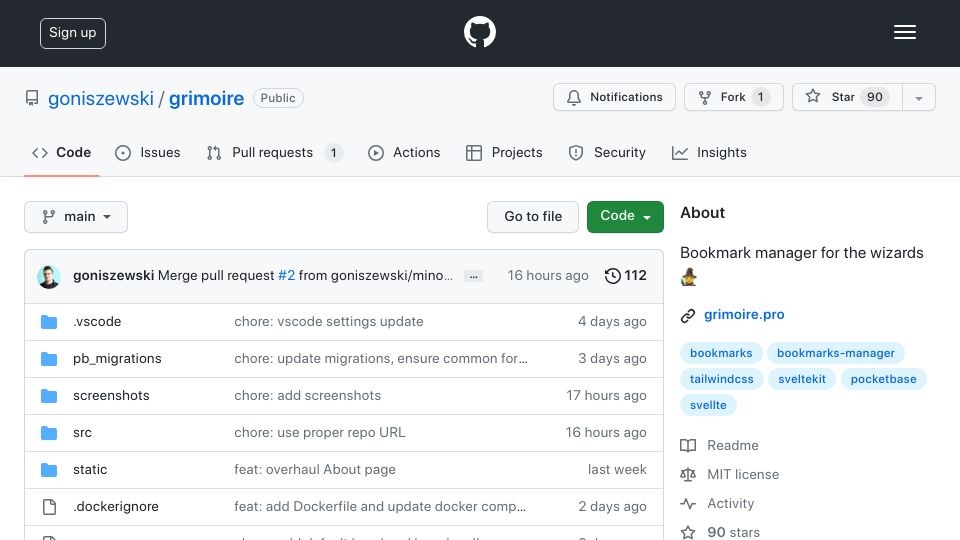
Task: Open the static folder
Action: click(90, 470)
